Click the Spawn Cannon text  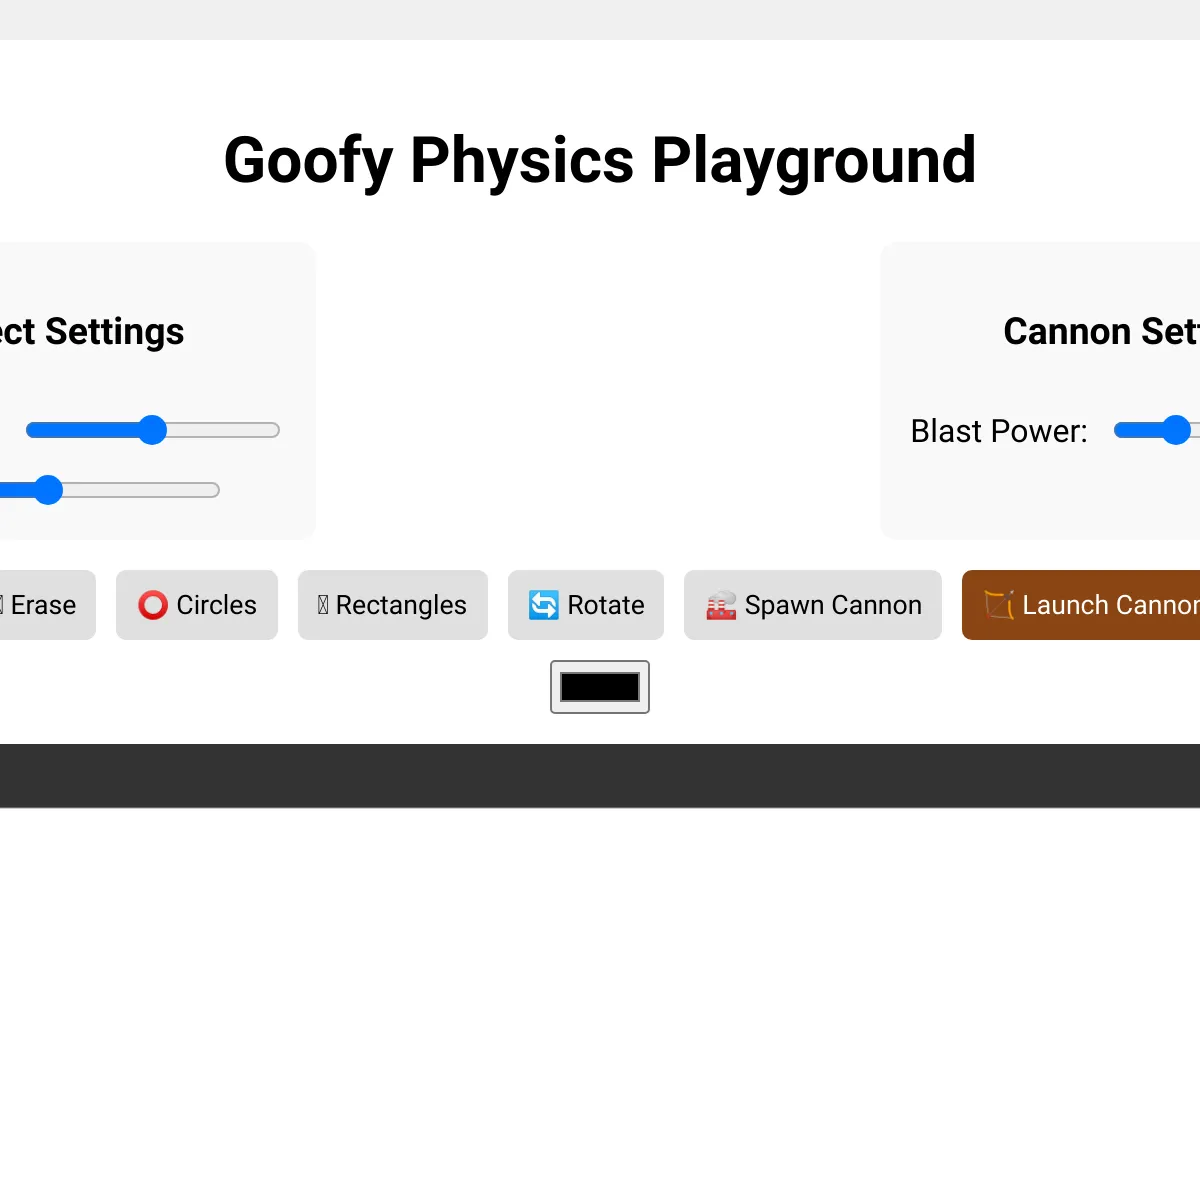pos(833,605)
